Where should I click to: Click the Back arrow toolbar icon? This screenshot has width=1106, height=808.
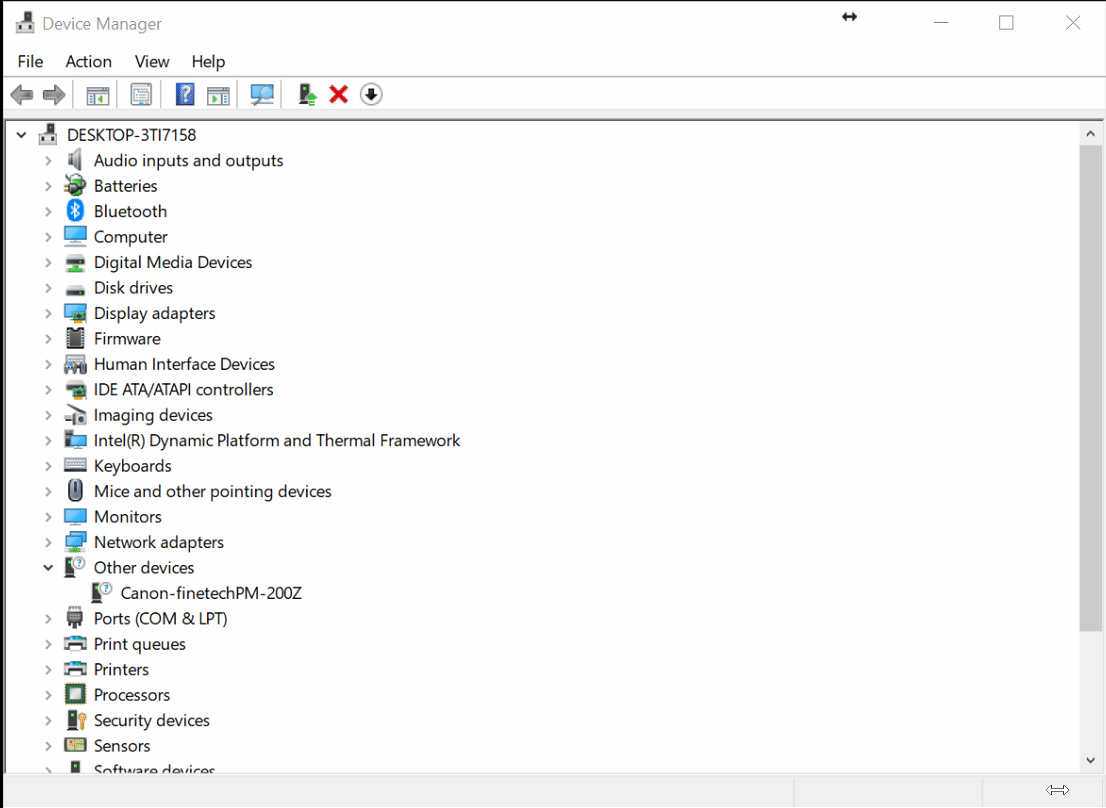pyautogui.click(x=22, y=94)
